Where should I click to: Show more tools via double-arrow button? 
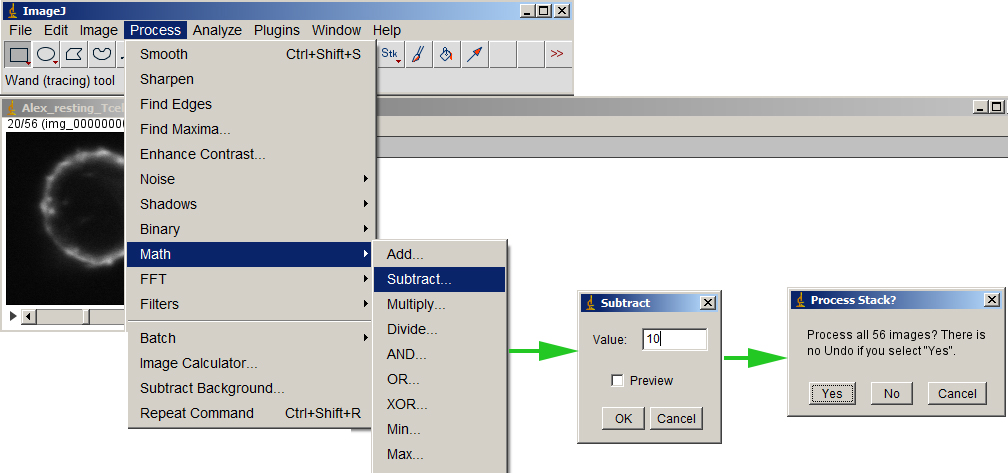point(557,54)
